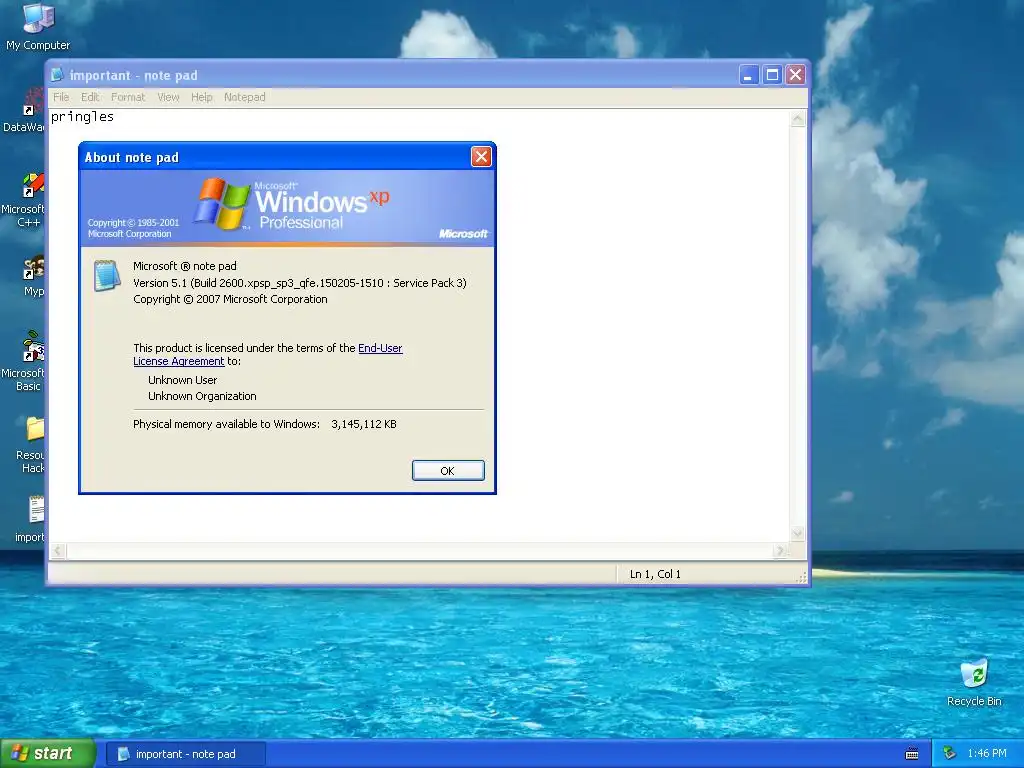Click the notepad title bar icon
Viewport: 1024px width, 768px height.
click(x=57, y=75)
